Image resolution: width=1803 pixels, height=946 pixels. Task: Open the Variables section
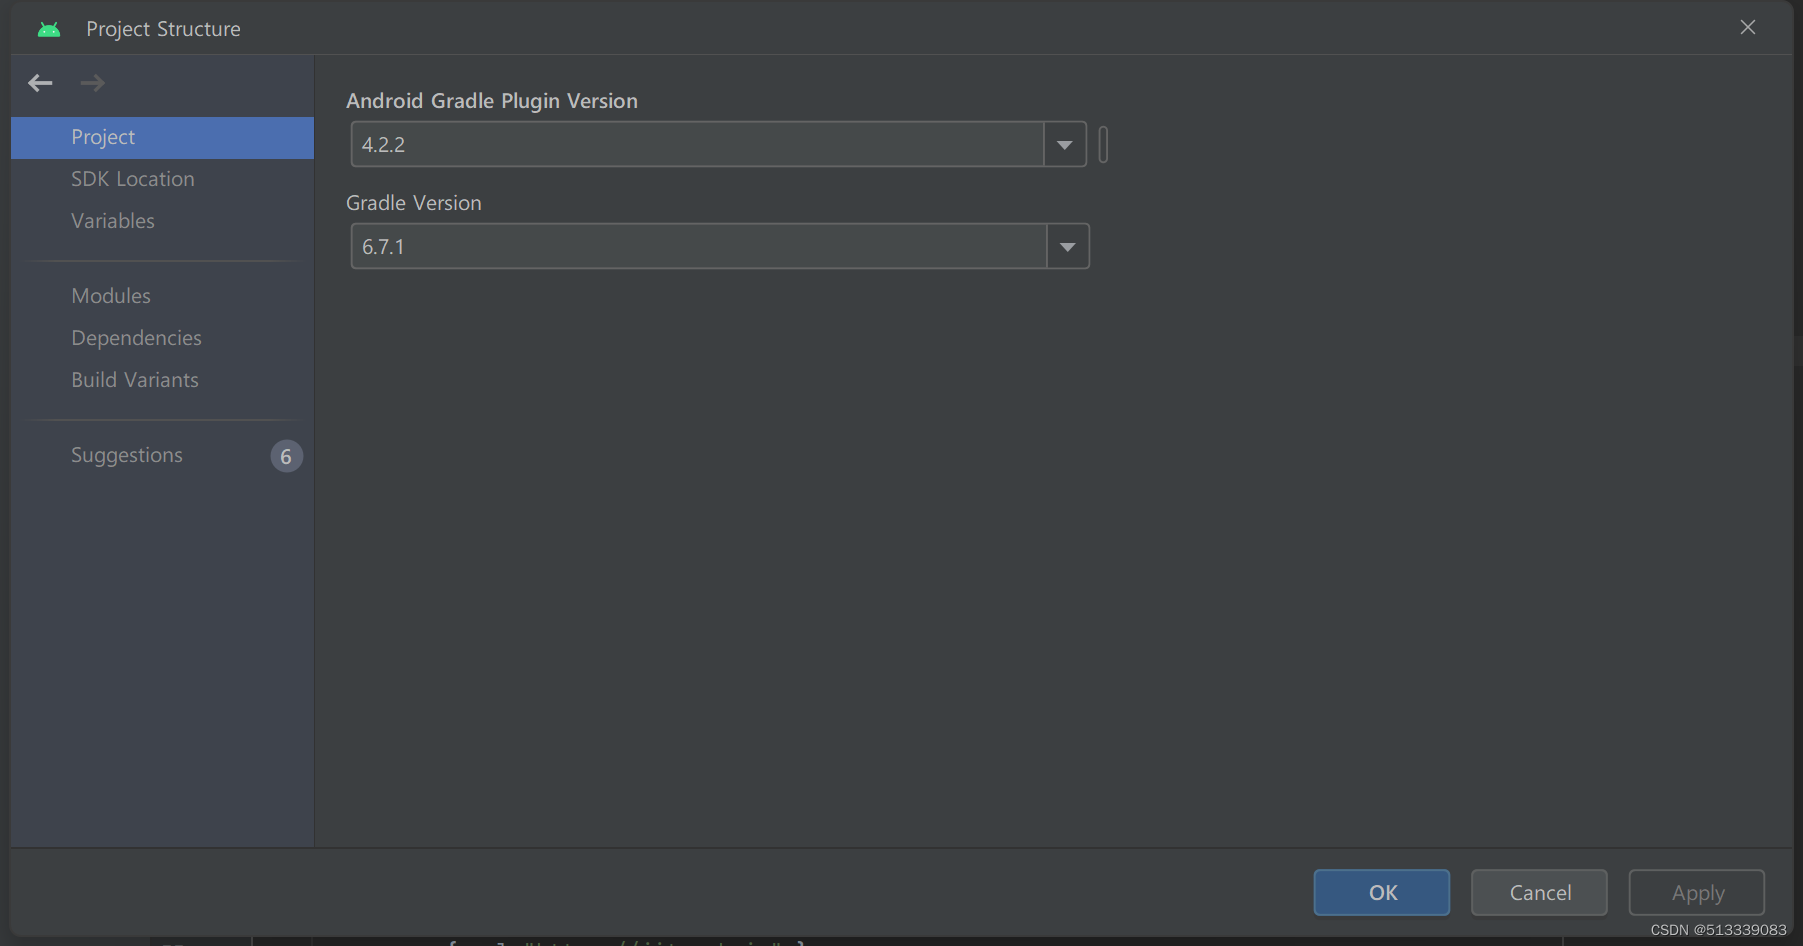click(x=112, y=221)
